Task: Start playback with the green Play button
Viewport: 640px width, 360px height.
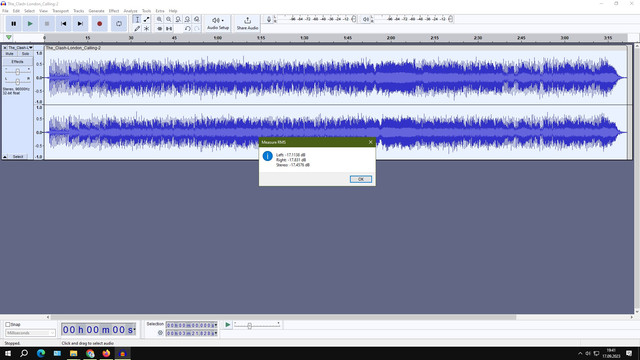Action: pos(30,24)
